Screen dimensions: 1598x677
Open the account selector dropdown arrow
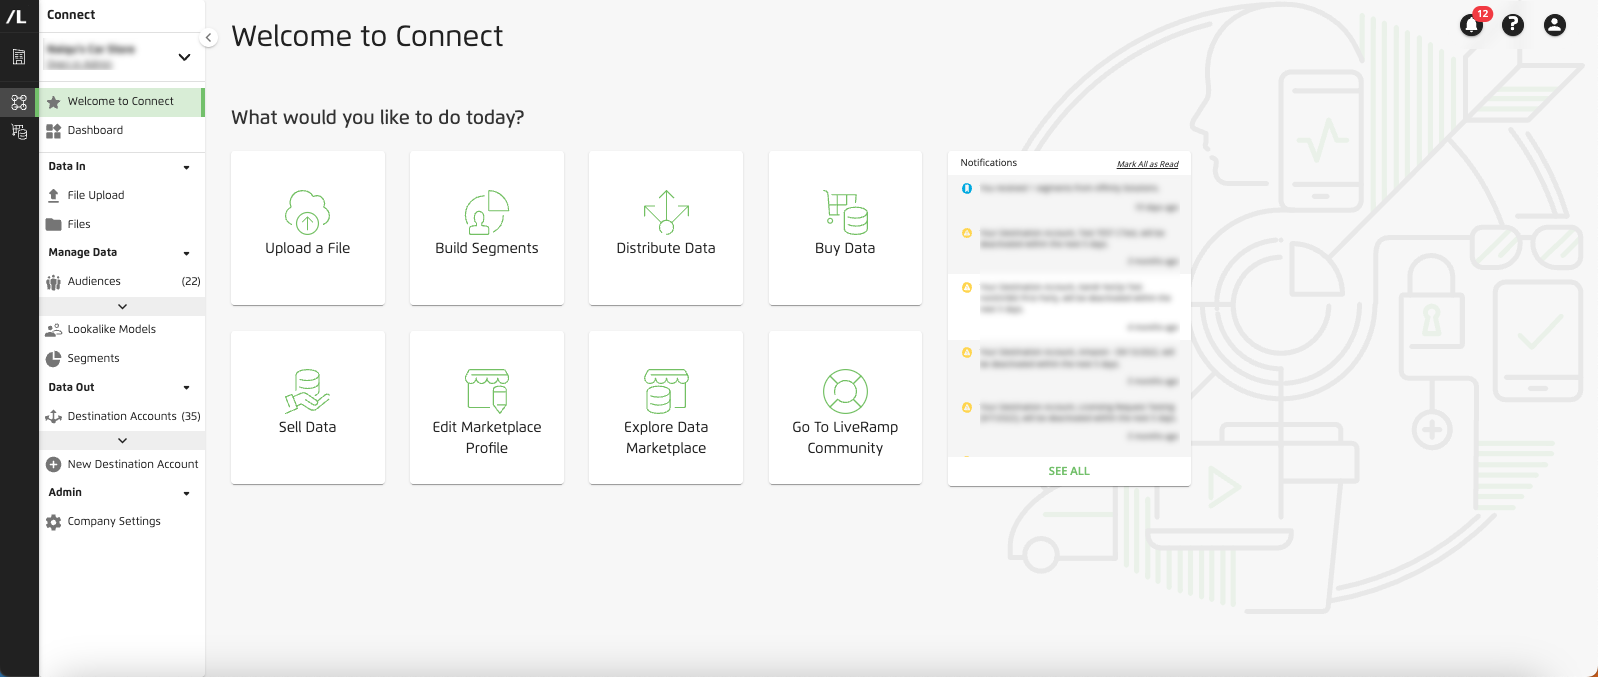pyautogui.click(x=184, y=57)
